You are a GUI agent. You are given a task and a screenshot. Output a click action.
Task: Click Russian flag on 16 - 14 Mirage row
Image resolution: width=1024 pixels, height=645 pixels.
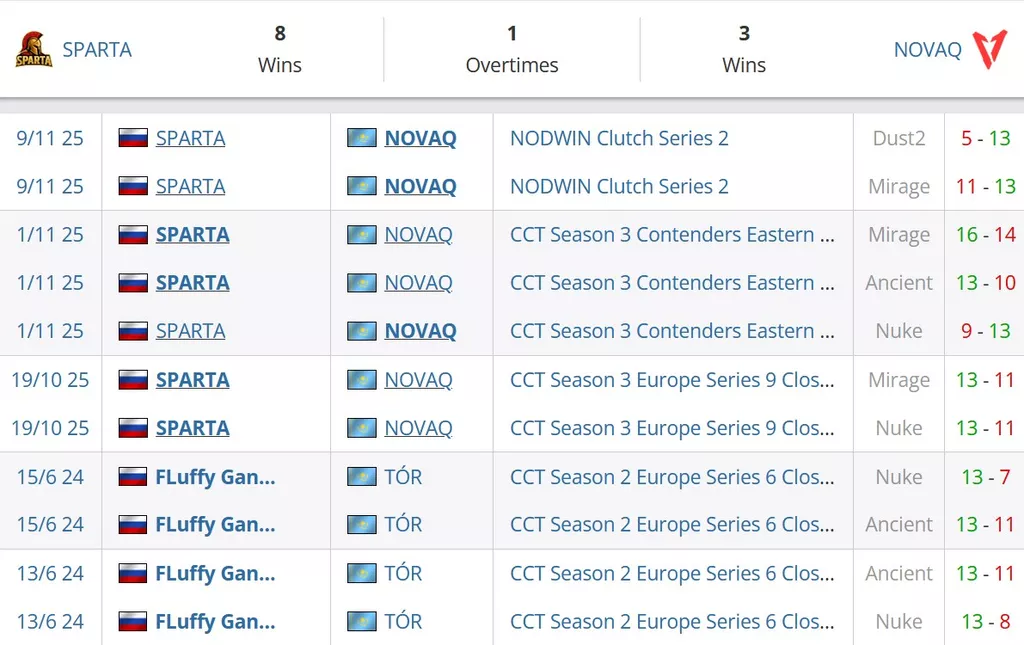tap(133, 235)
